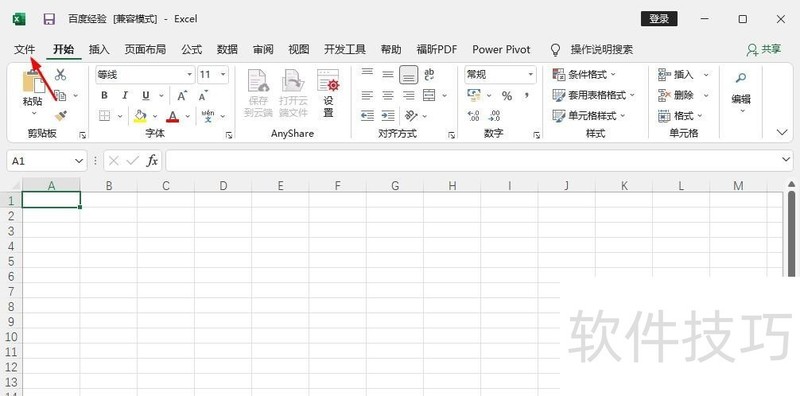Decrease font size with smaller A
This screenshot has height=396, width=800.
click(x=203, y=95)
